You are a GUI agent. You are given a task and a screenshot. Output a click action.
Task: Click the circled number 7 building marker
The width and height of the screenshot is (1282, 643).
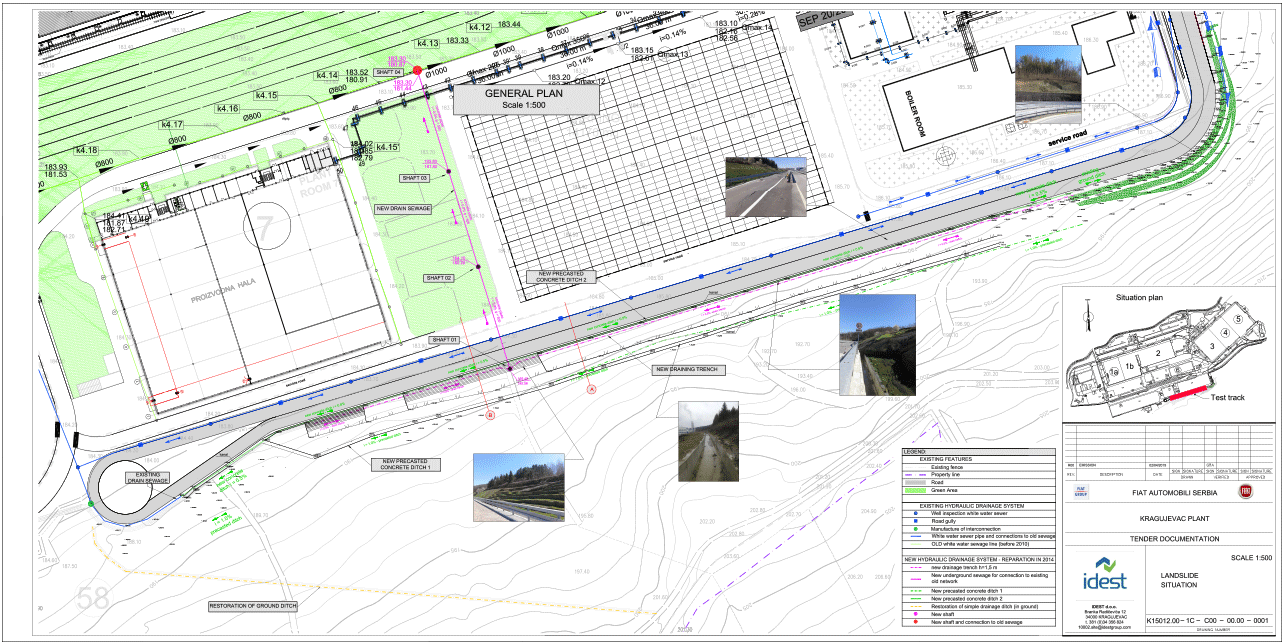264,222
